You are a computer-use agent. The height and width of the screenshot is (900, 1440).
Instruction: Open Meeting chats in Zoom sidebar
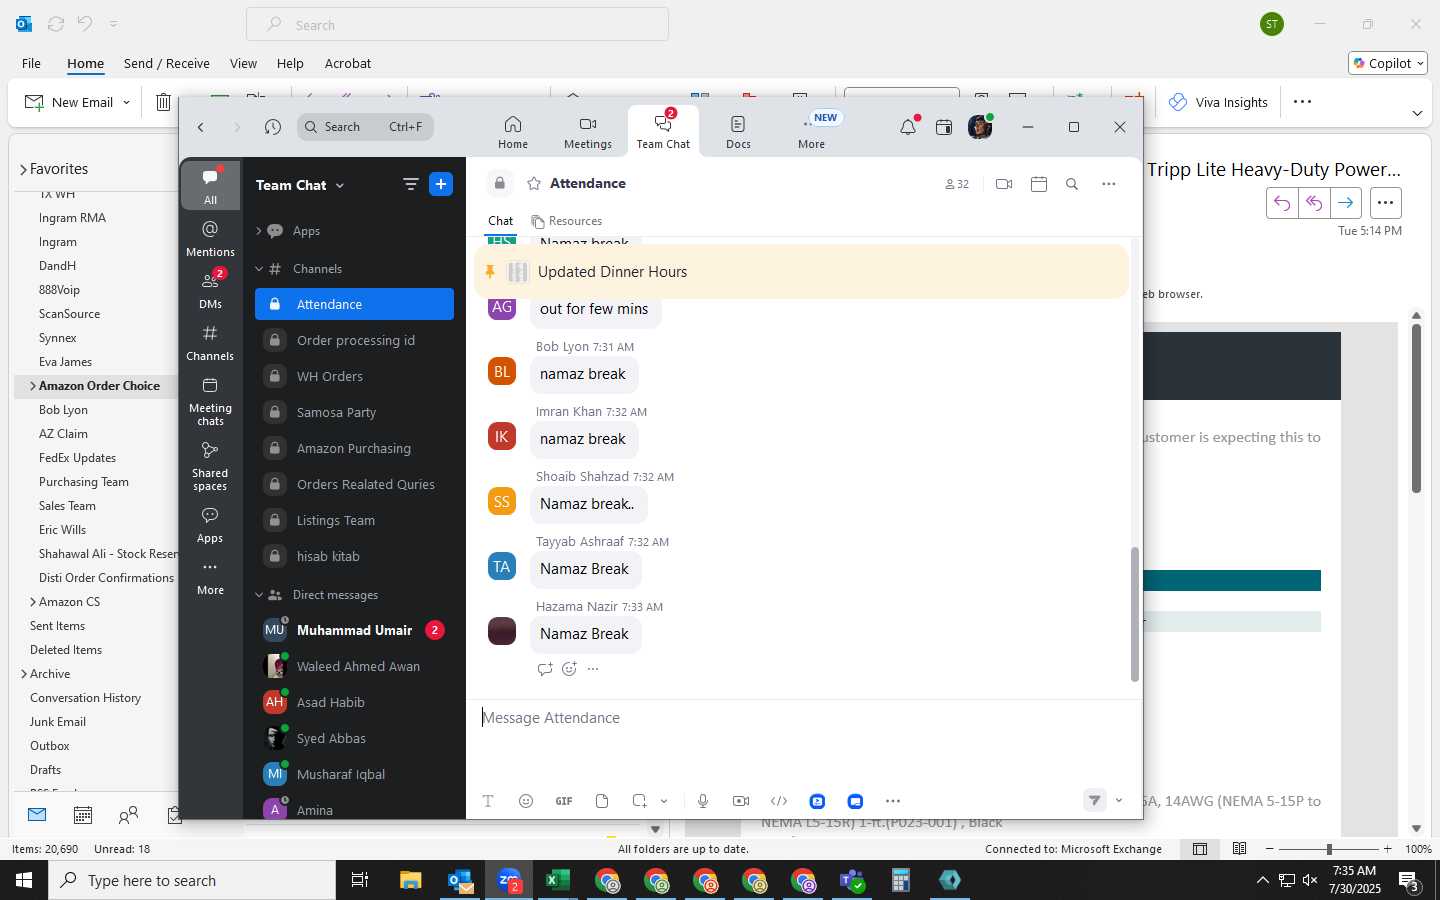tap(210, 401)
